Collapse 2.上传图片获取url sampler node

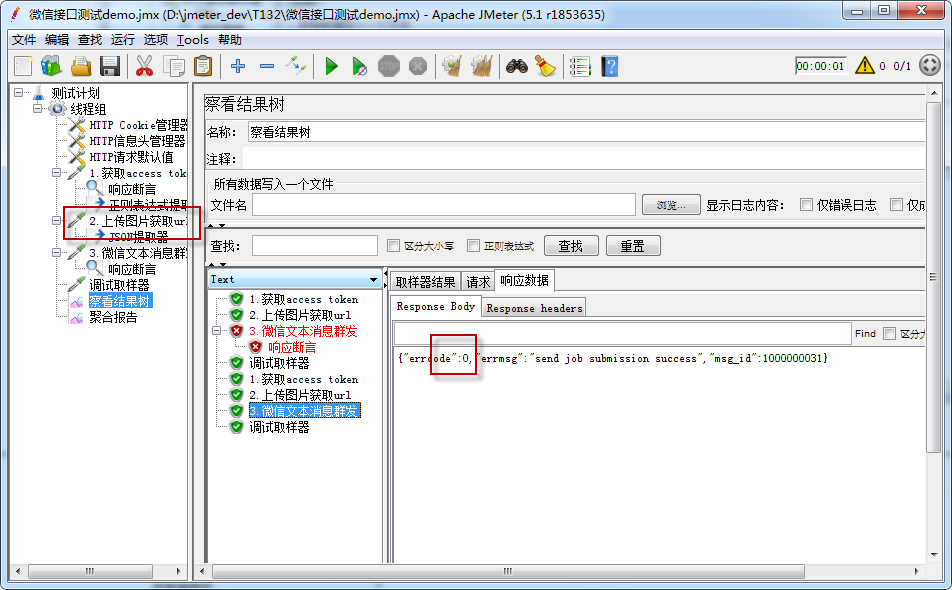pos(56,220)
